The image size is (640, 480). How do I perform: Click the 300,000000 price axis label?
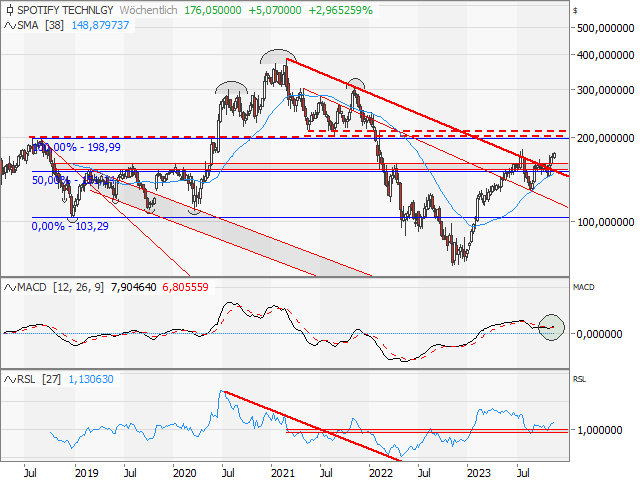605,90
